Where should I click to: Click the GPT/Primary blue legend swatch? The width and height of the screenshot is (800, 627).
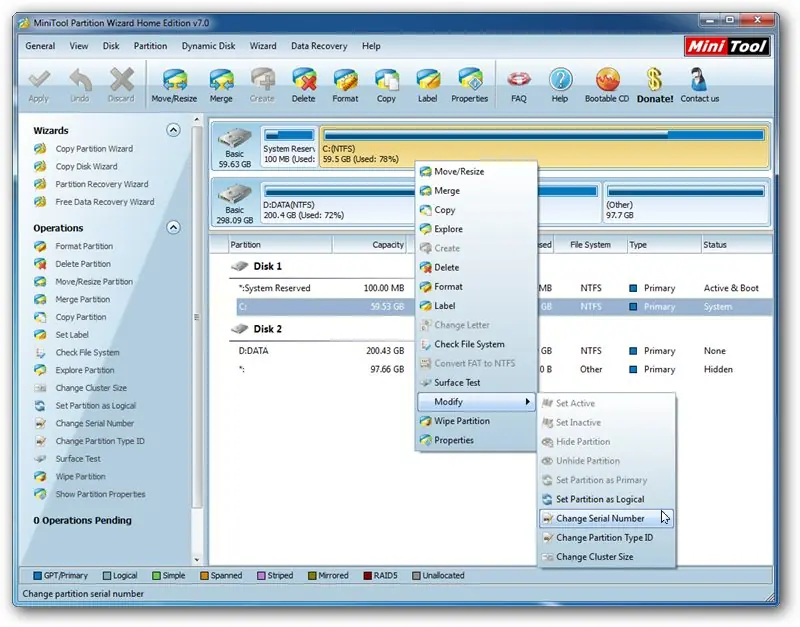37,576
